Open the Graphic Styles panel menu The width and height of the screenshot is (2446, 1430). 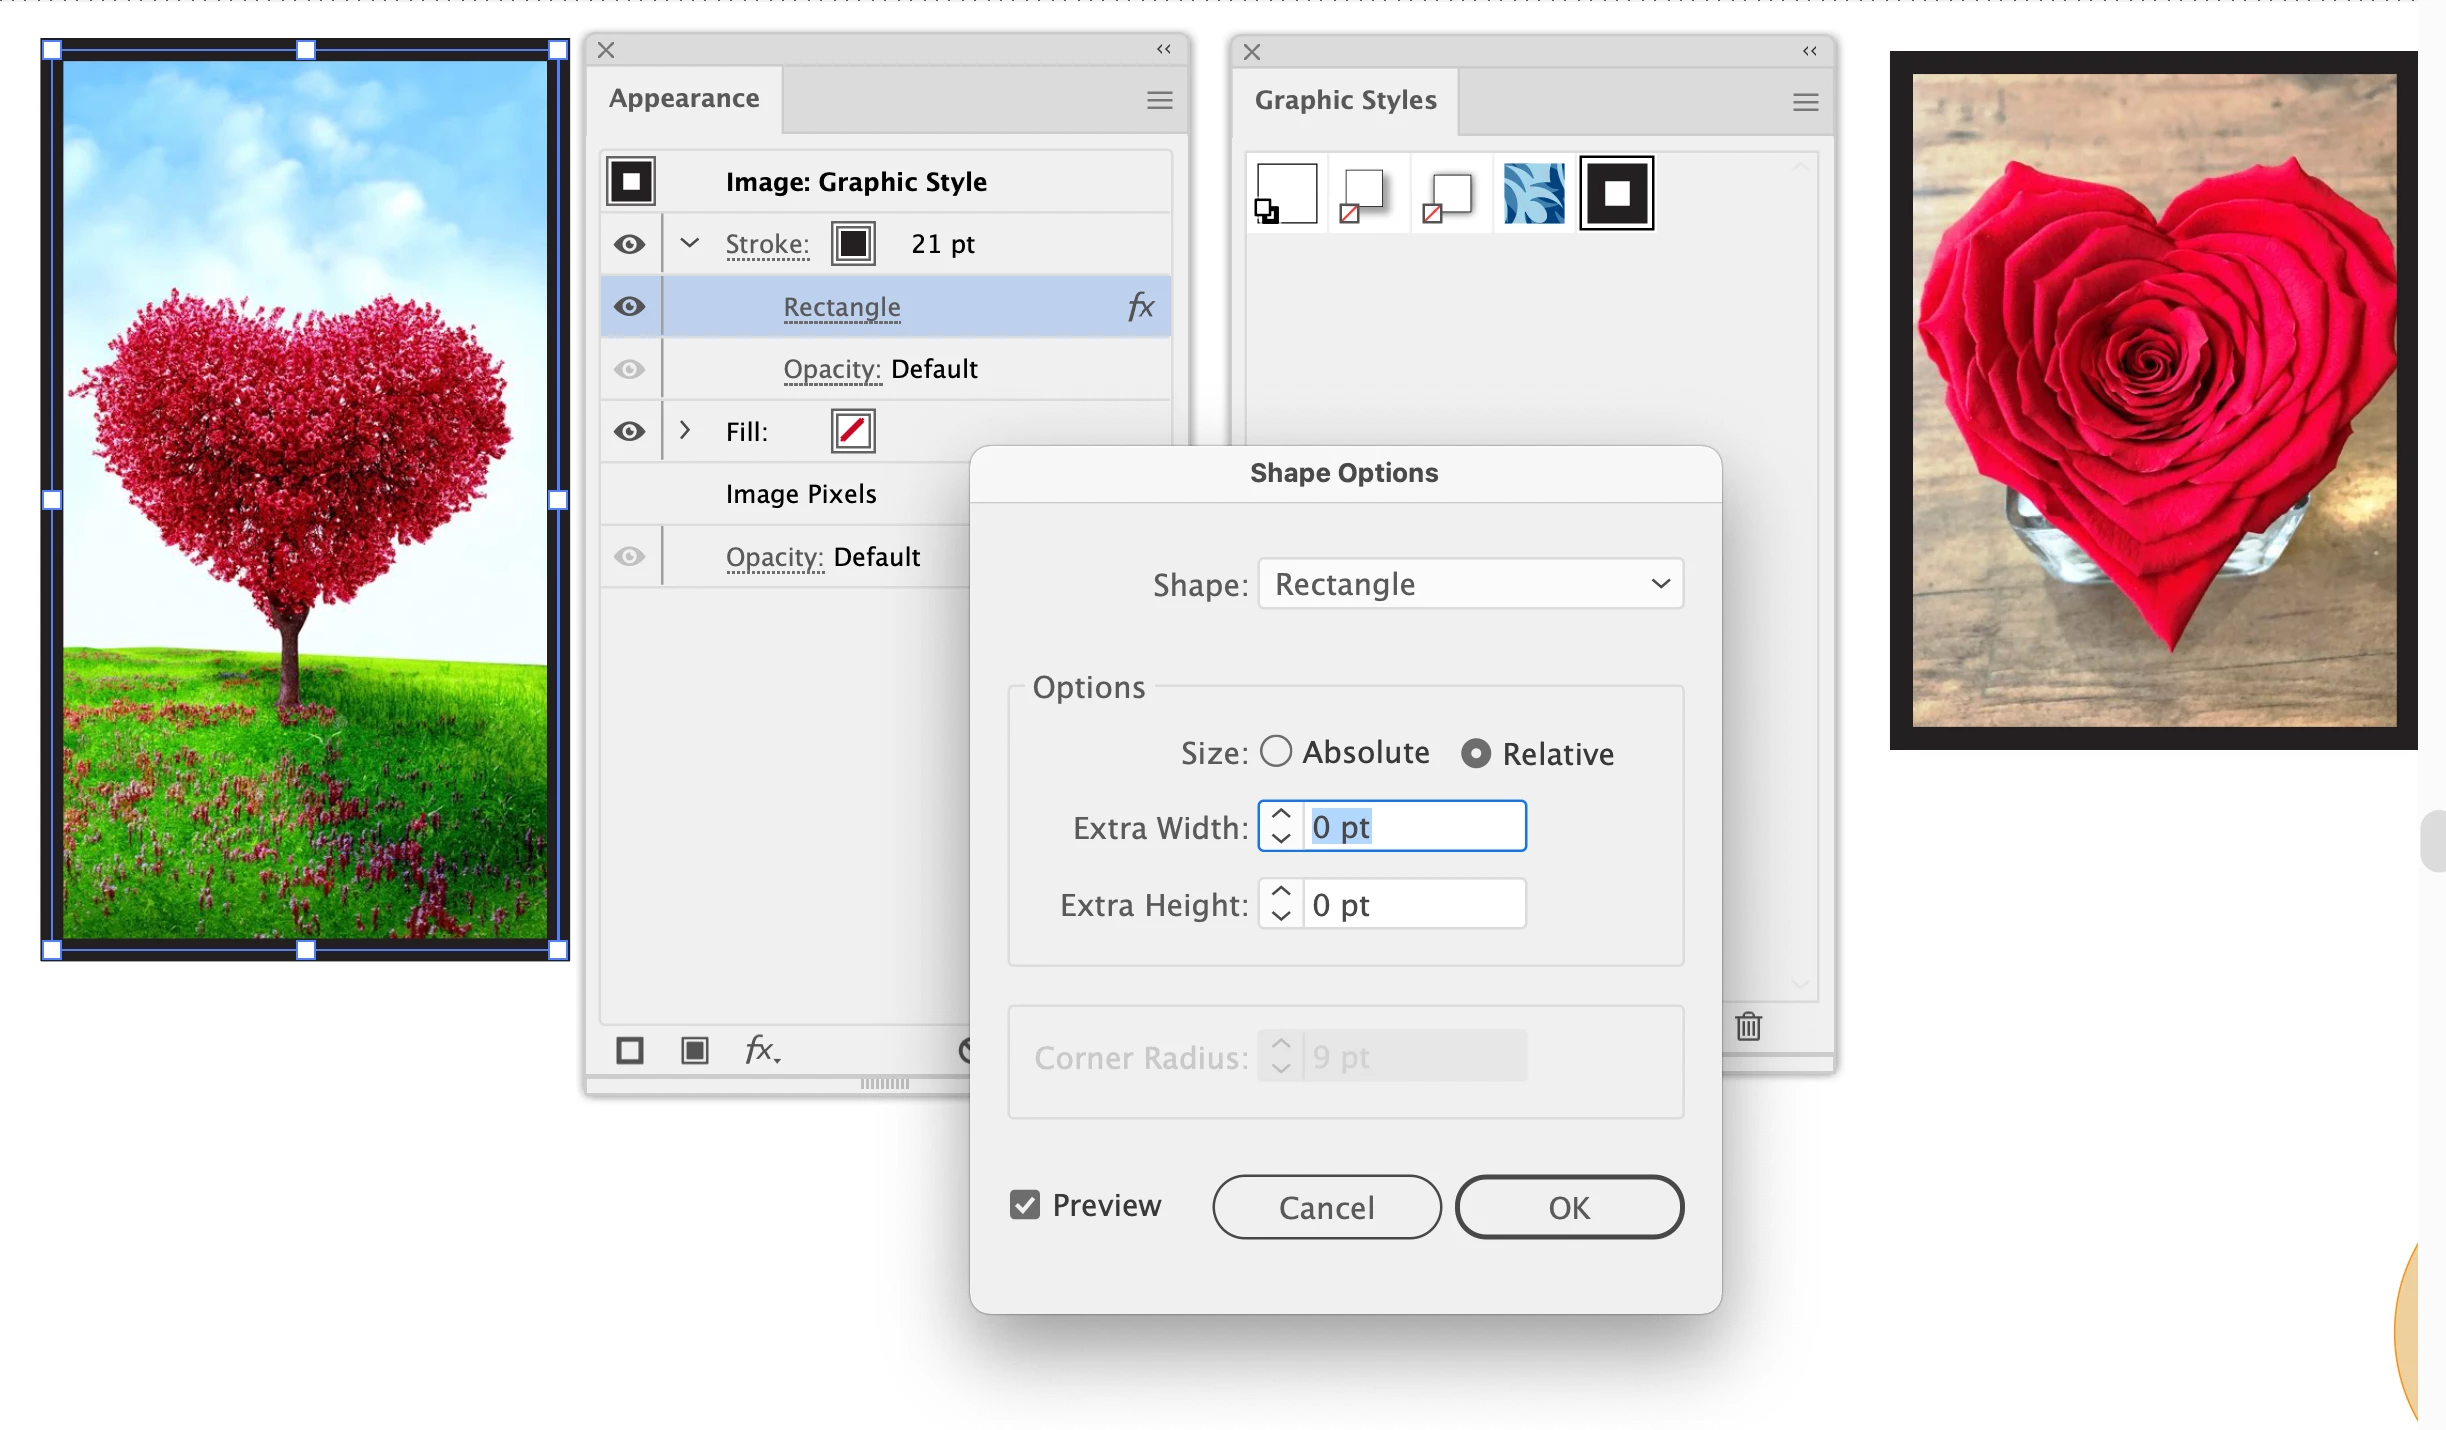1805,102
